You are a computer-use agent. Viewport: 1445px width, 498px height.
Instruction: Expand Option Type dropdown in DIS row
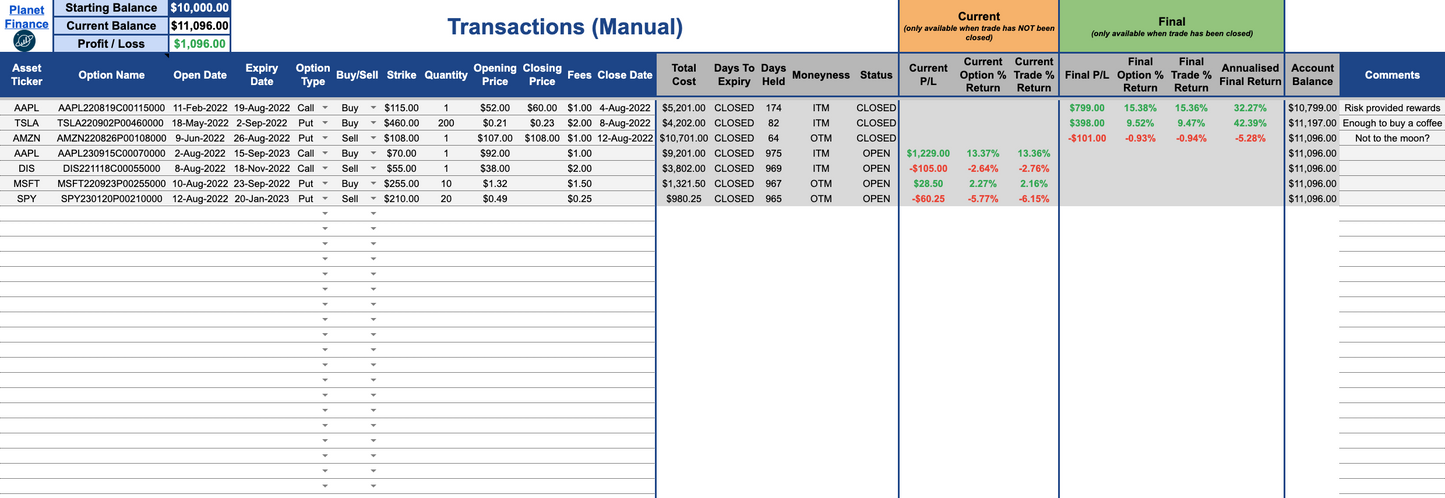pyautogui.click(x=325, y=169)
